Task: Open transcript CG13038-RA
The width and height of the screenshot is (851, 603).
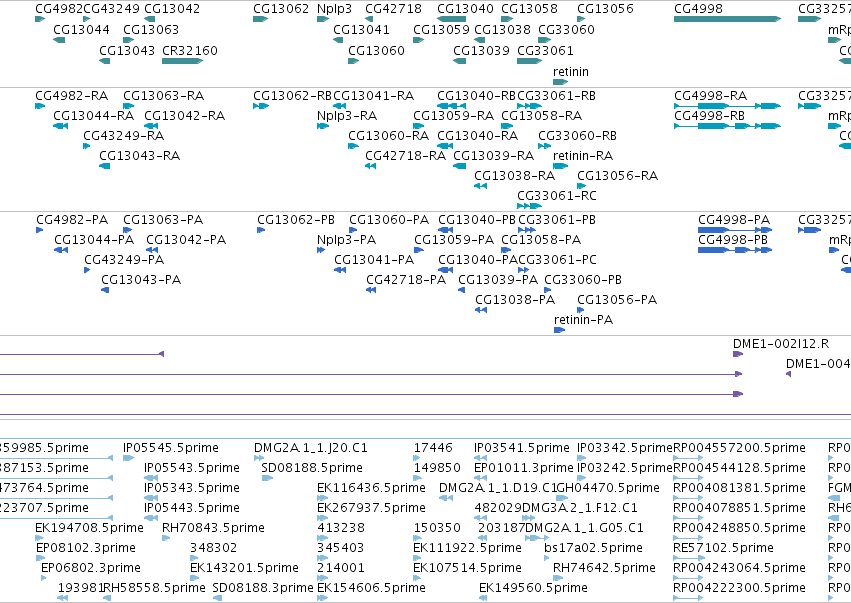Action: point(515,176)
